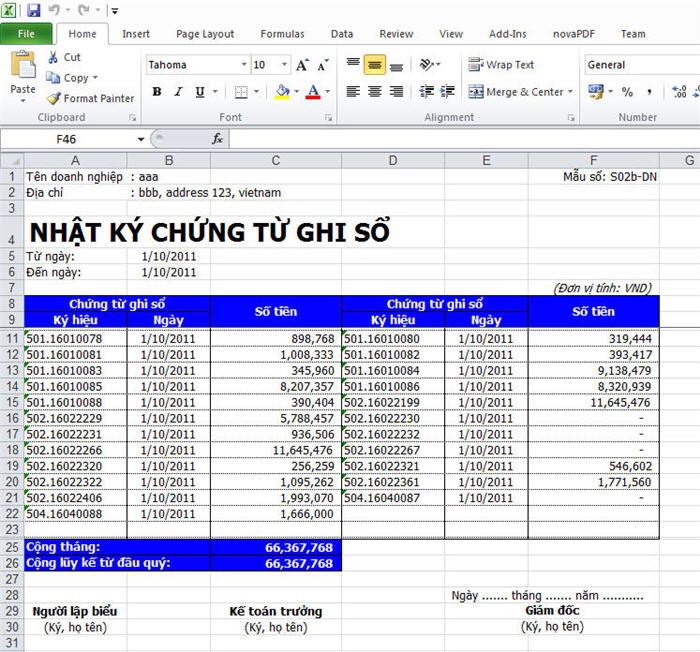Click the Save icon in quick access toolbar
Viewport: 700px width, 652px height.
[x=33, y=10]
